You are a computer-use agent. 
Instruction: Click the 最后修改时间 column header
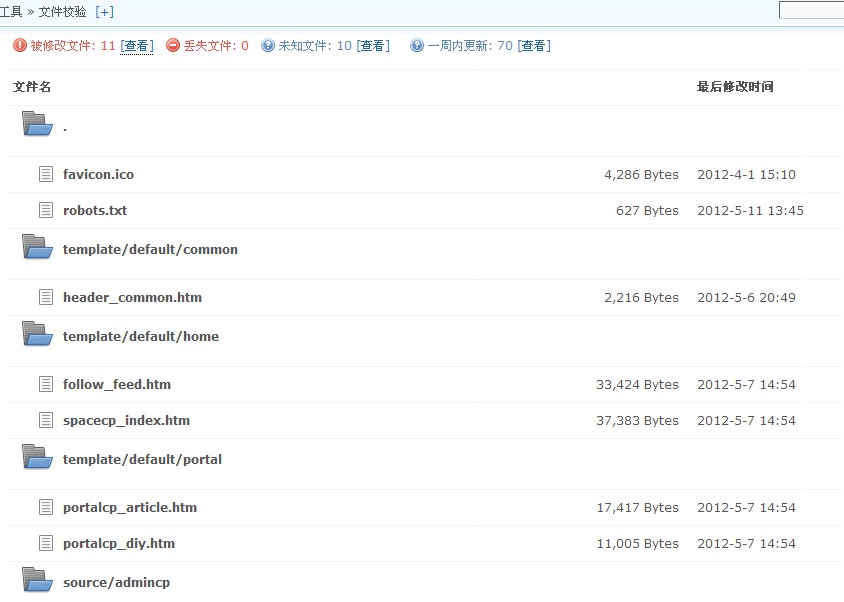(735, 87)
